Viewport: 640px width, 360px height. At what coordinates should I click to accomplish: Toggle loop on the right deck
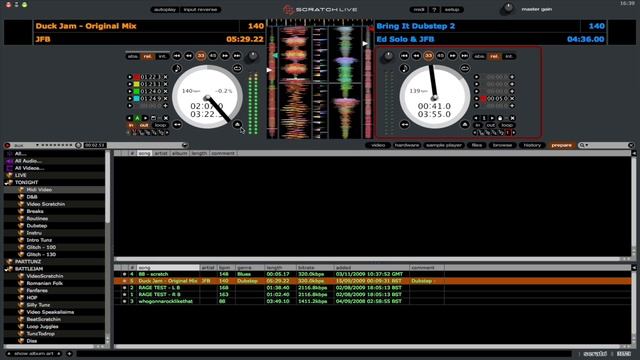click(507, 125)
